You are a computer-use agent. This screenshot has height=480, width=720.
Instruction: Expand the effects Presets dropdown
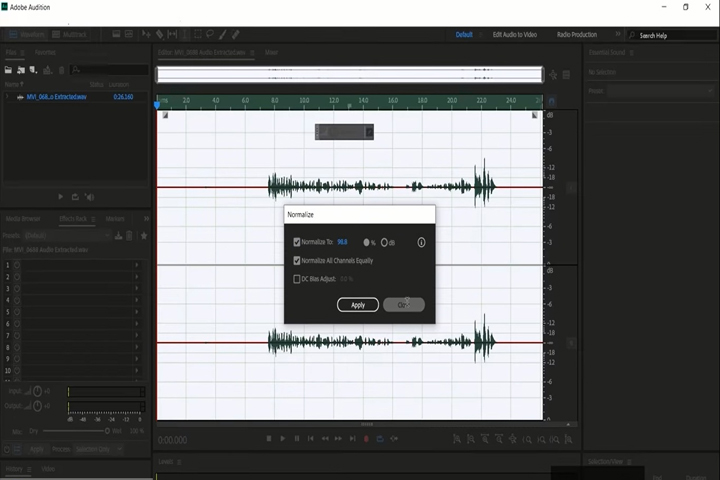click(x=67, y=236)
